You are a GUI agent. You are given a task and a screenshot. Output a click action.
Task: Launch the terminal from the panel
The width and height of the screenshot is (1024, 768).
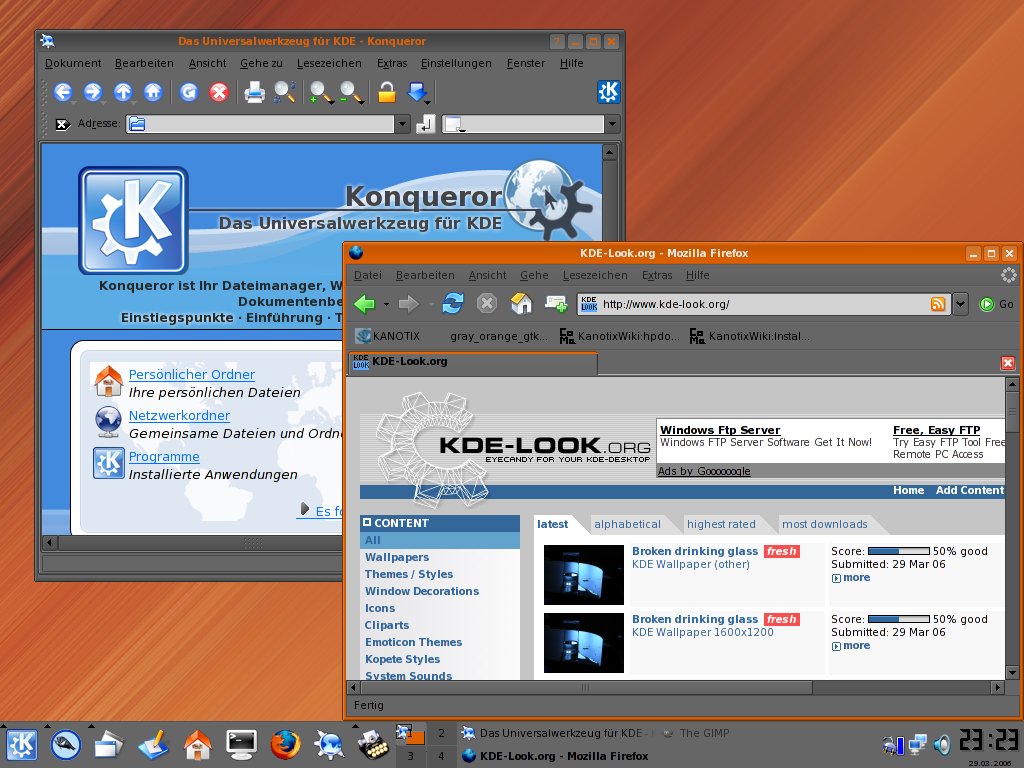[241, 744]
